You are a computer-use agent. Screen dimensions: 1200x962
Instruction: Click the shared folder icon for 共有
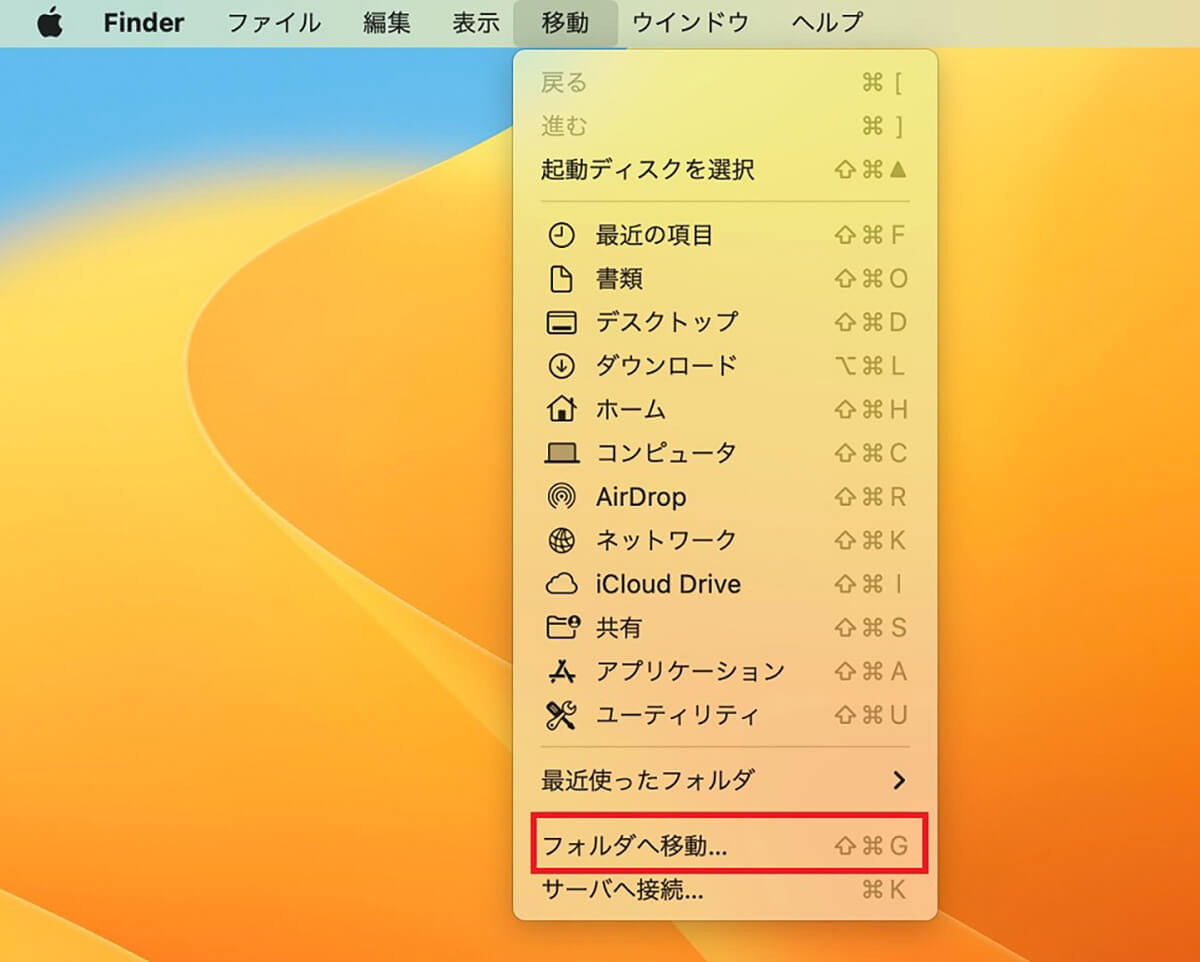click(562, 627)
